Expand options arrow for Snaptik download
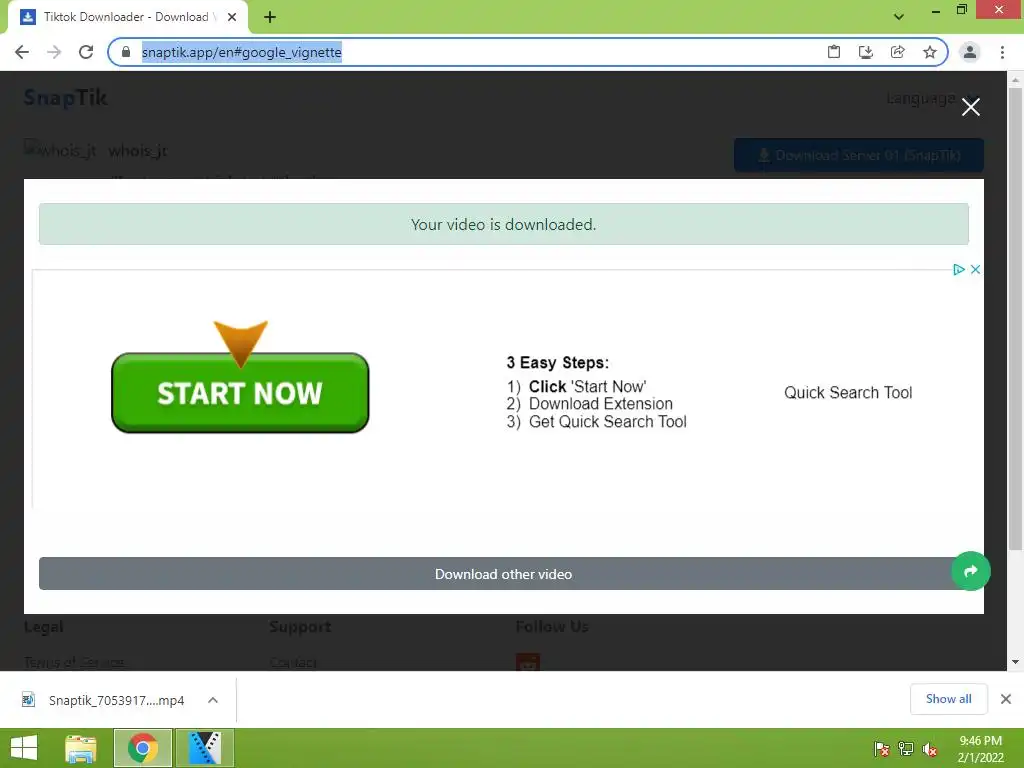The width and height of the screenshot is (1024, 768). coord(213,700)
